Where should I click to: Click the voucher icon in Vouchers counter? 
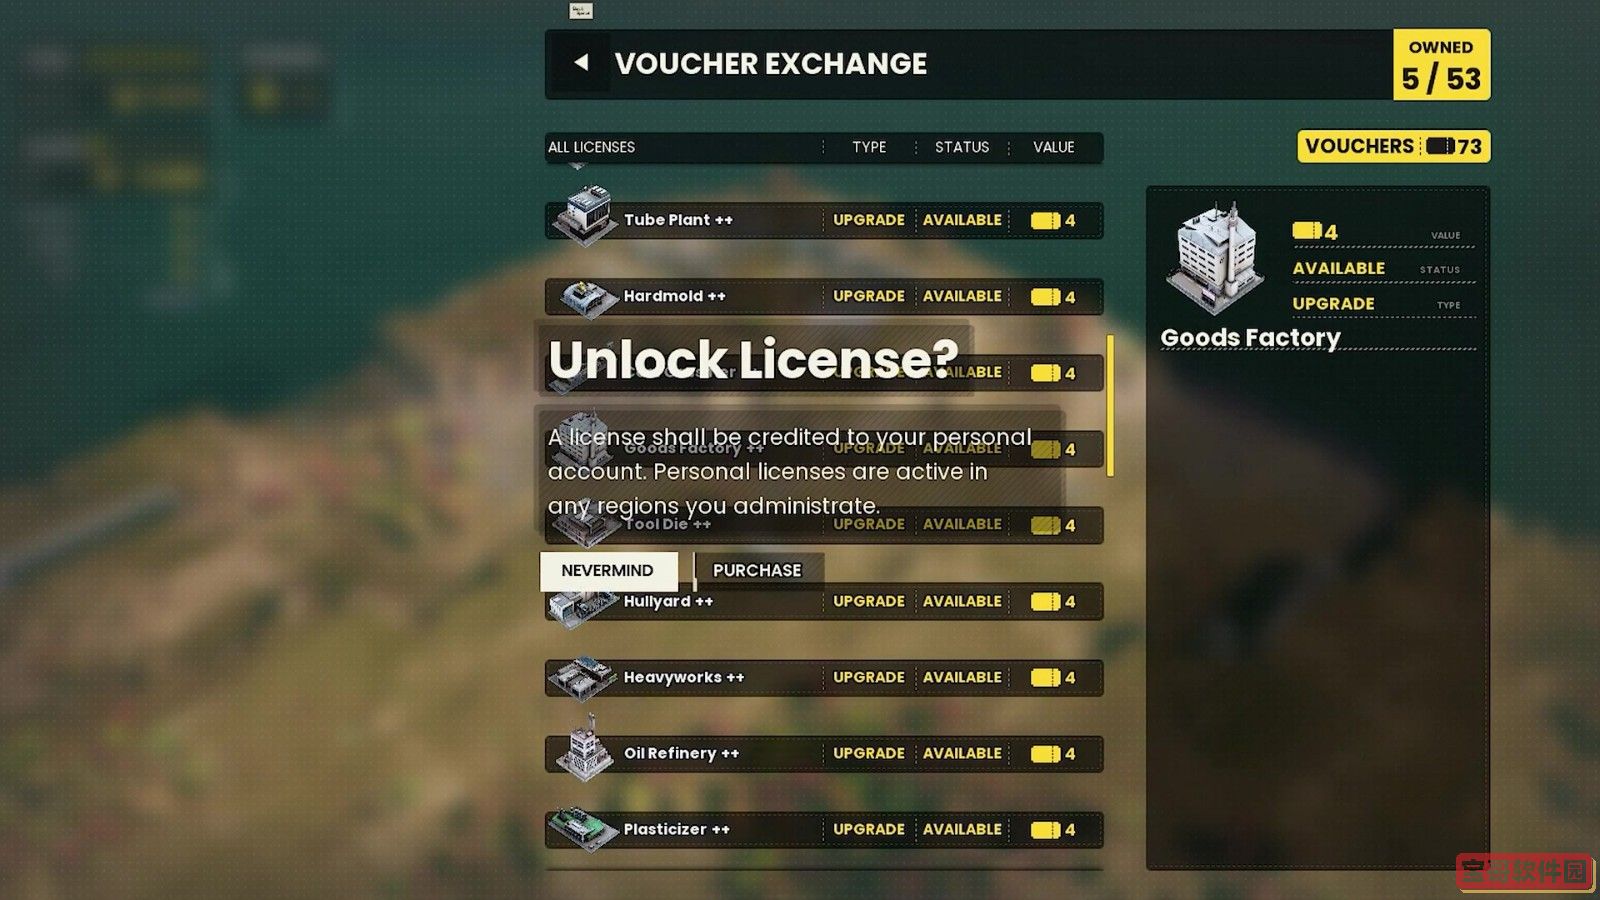click(x=1440, y=146)
